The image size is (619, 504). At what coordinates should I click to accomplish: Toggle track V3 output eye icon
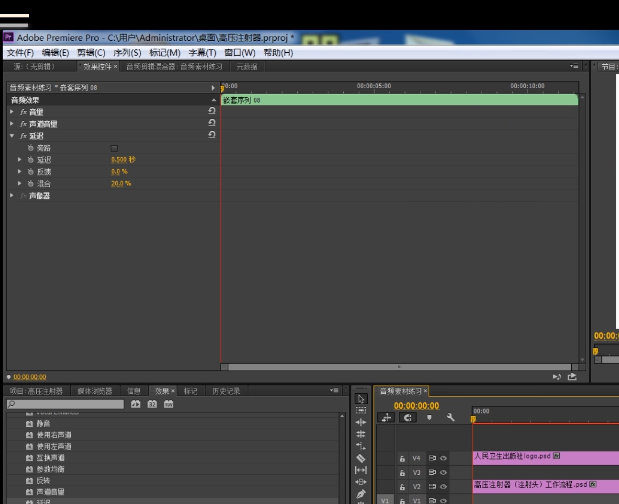click(441, 471)
